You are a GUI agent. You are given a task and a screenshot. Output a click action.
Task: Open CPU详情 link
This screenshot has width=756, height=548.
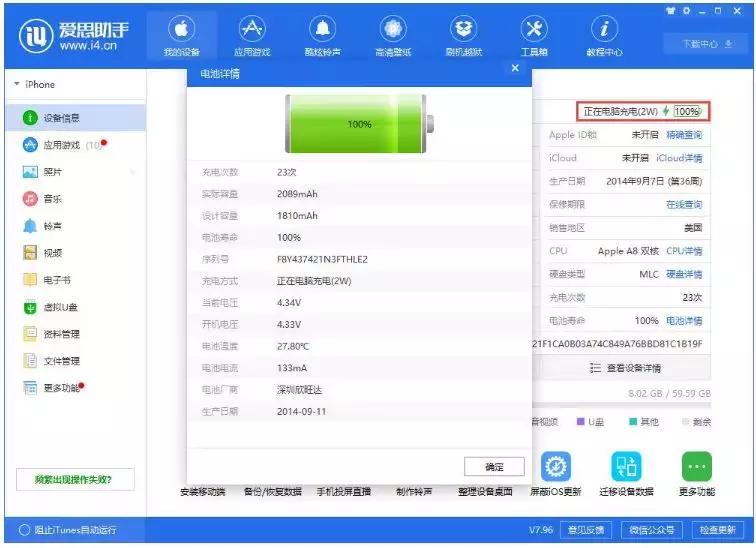(684, 251)
